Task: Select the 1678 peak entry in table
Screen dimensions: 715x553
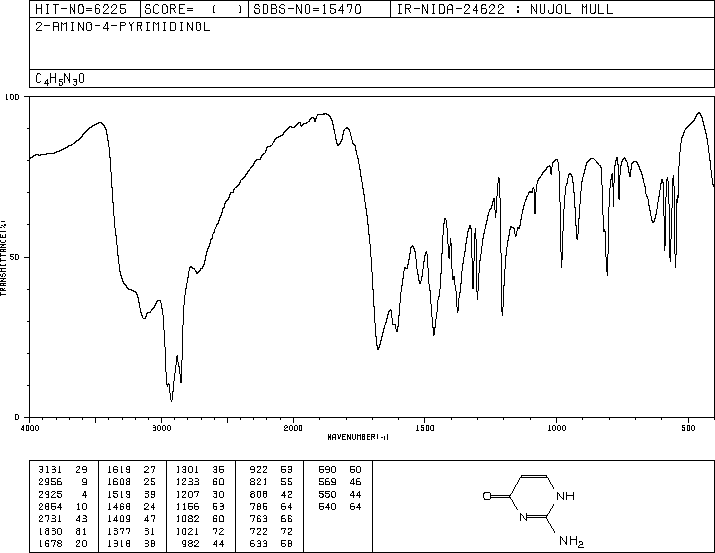Action: point(63,543)
